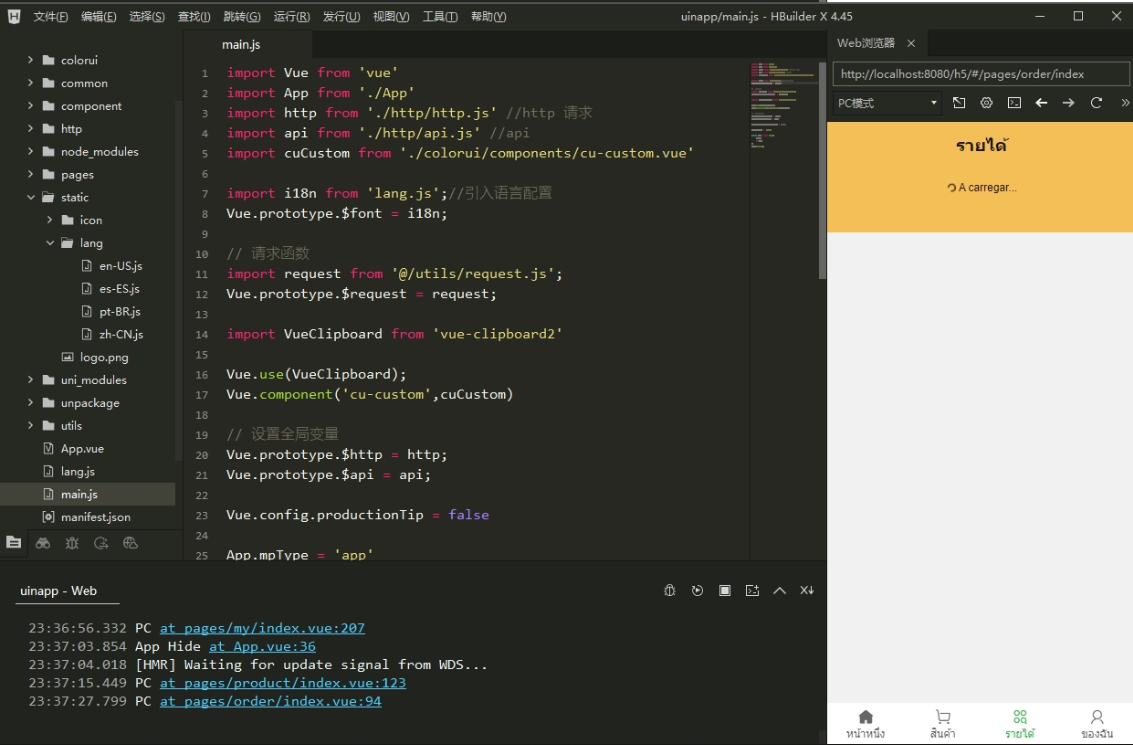Go back in the built-in web browser
This screenshot has width=1133, height=745.
pyautogui.click(x=1041, y=103)
